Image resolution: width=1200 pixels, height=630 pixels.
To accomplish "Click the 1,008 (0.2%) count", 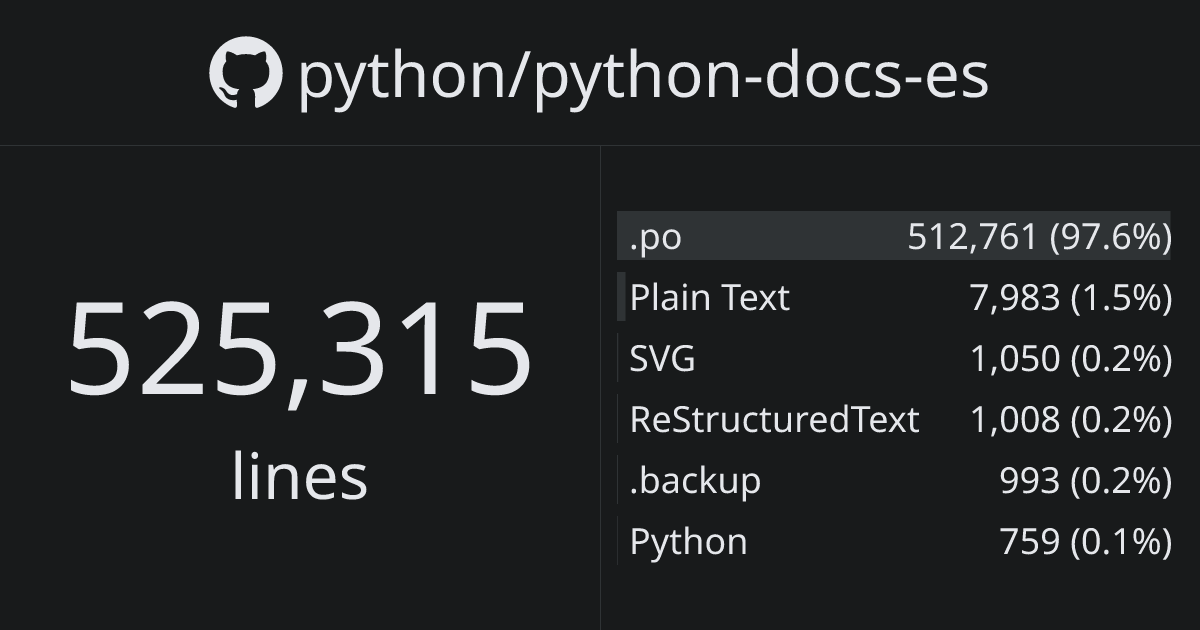I will tap(1070, 420).
